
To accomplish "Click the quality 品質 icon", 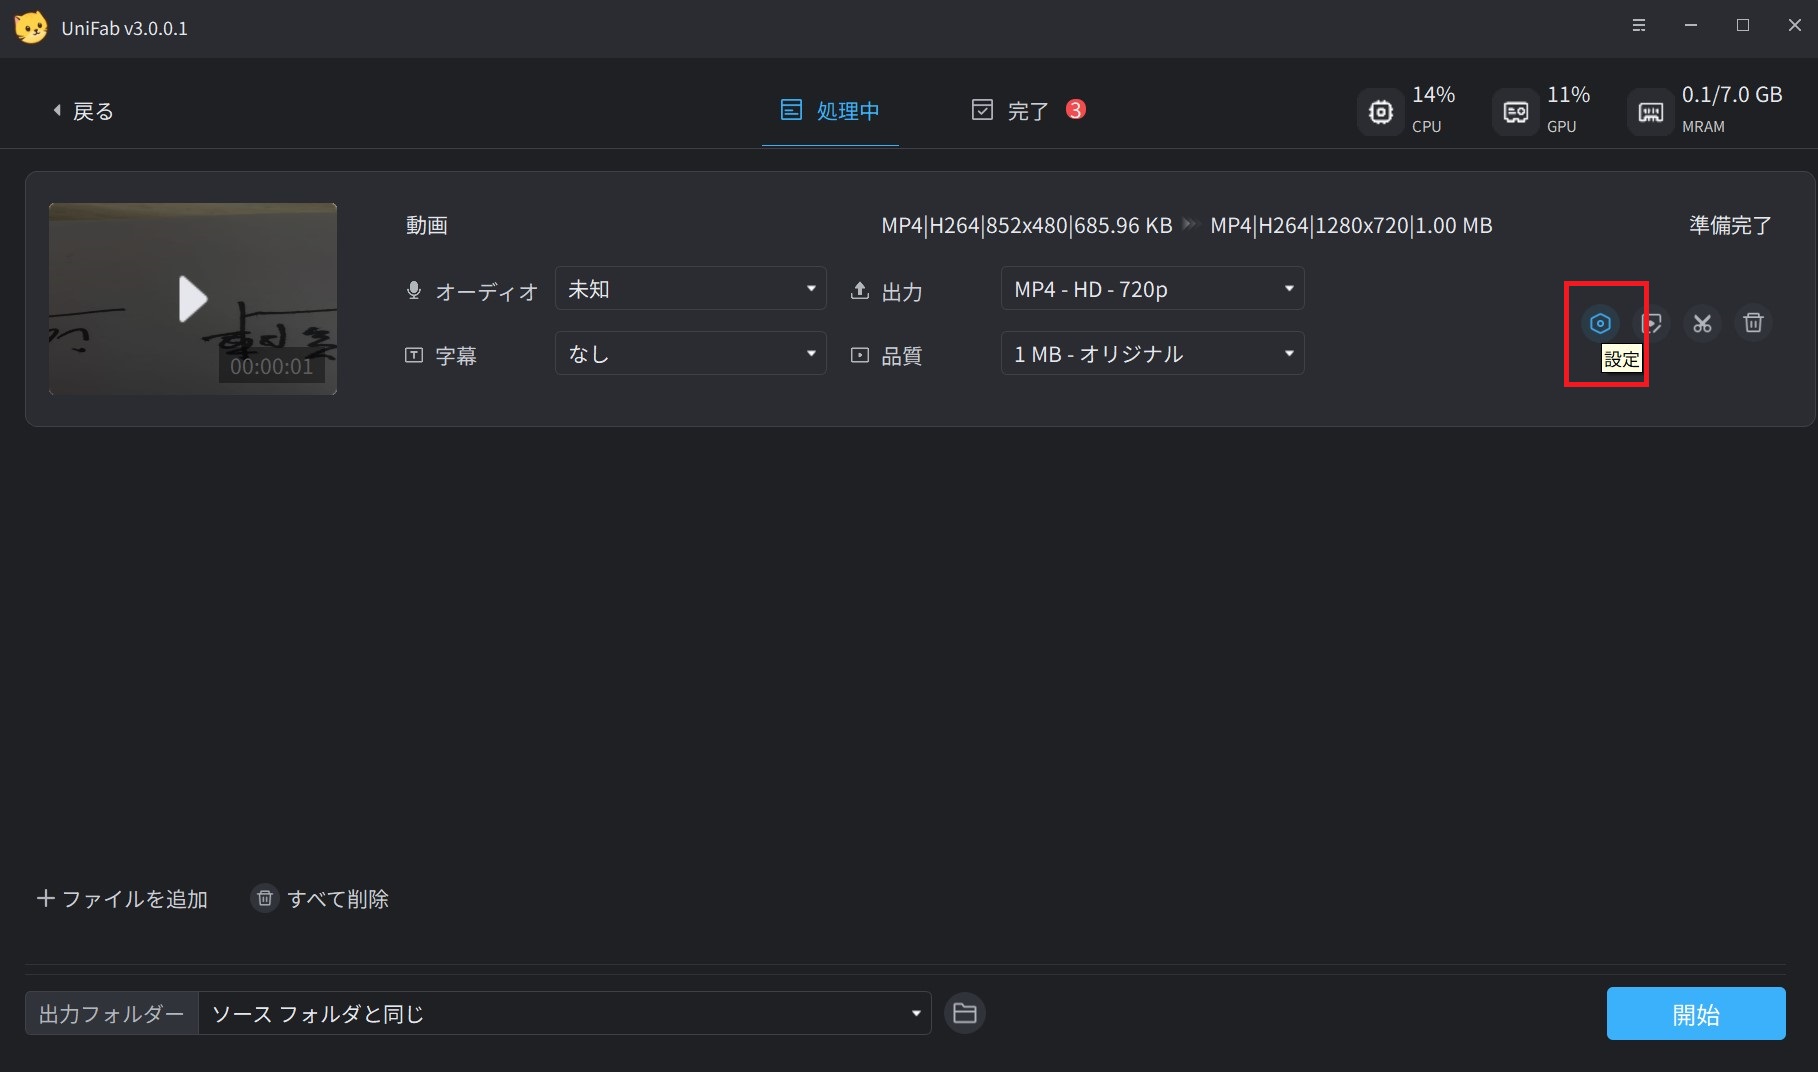I will [860, 355].
